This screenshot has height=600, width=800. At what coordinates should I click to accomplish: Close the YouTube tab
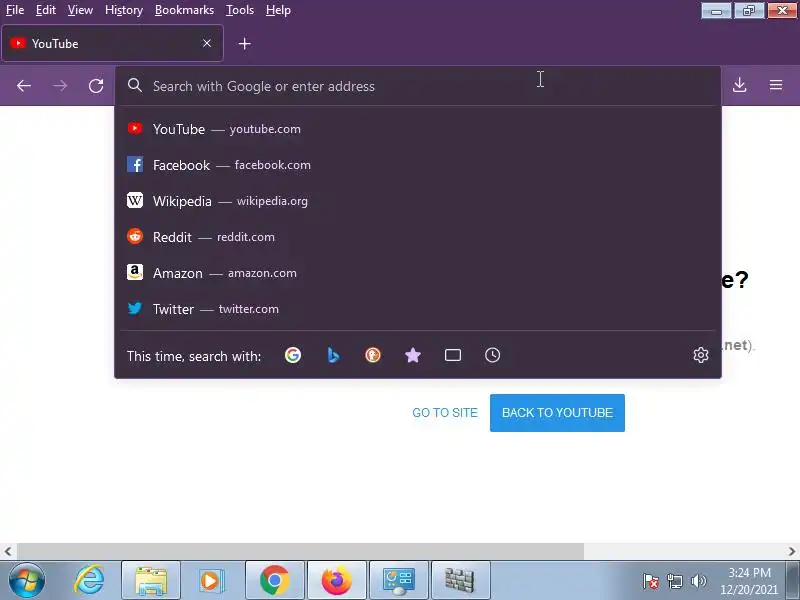(207, 43)
